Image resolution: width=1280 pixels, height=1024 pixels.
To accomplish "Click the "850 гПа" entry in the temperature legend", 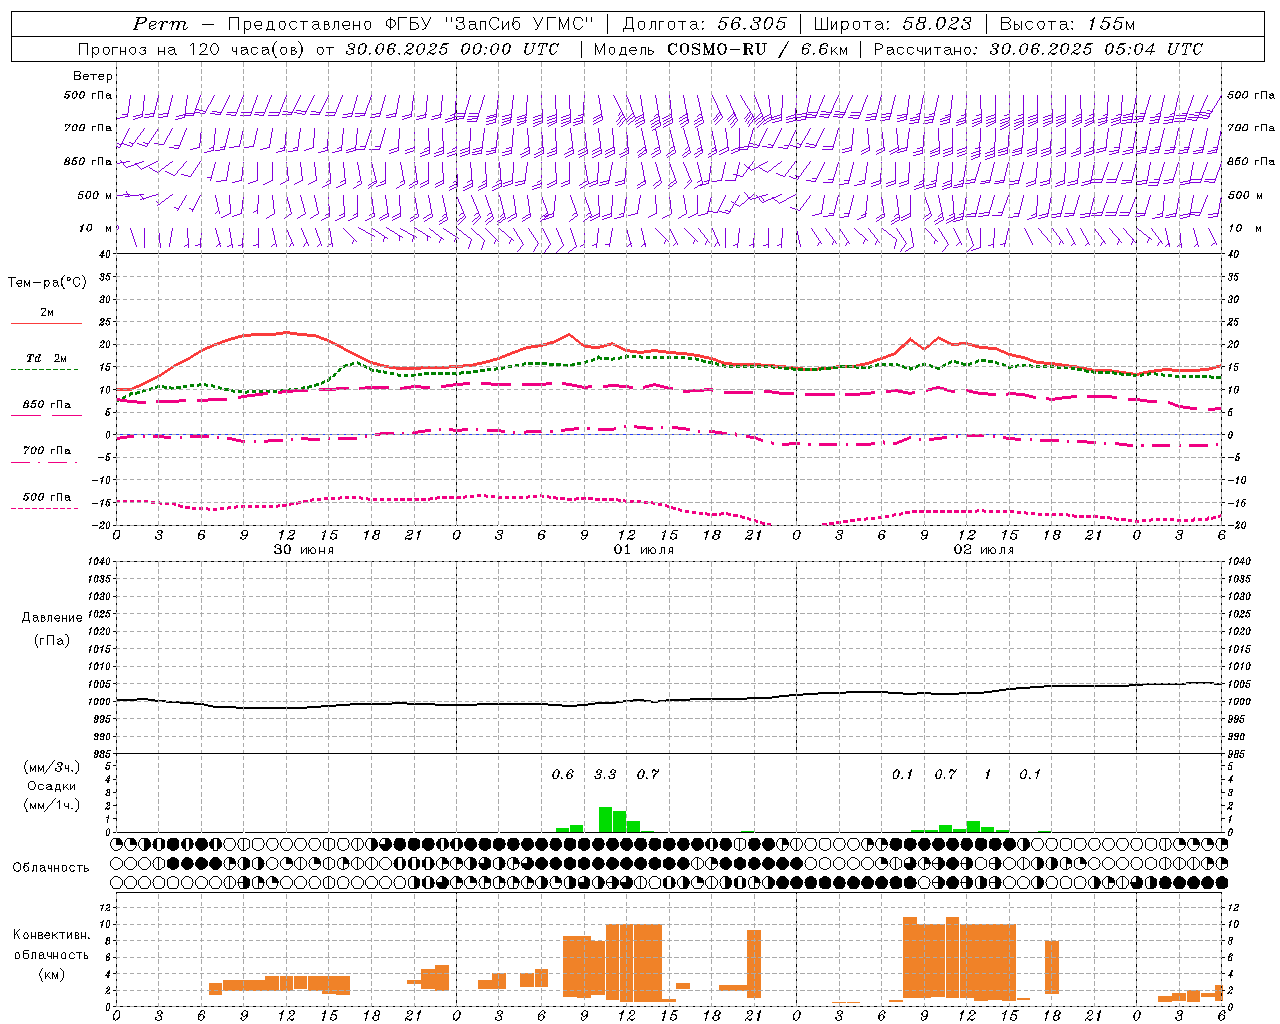I will coord(47,405).
